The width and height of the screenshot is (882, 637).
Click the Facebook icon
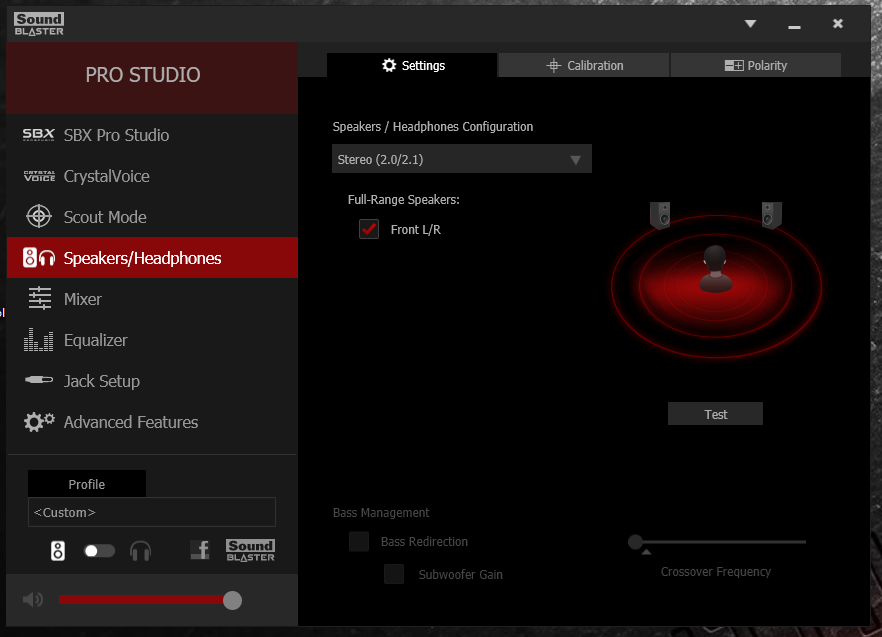tap(200, 550)
